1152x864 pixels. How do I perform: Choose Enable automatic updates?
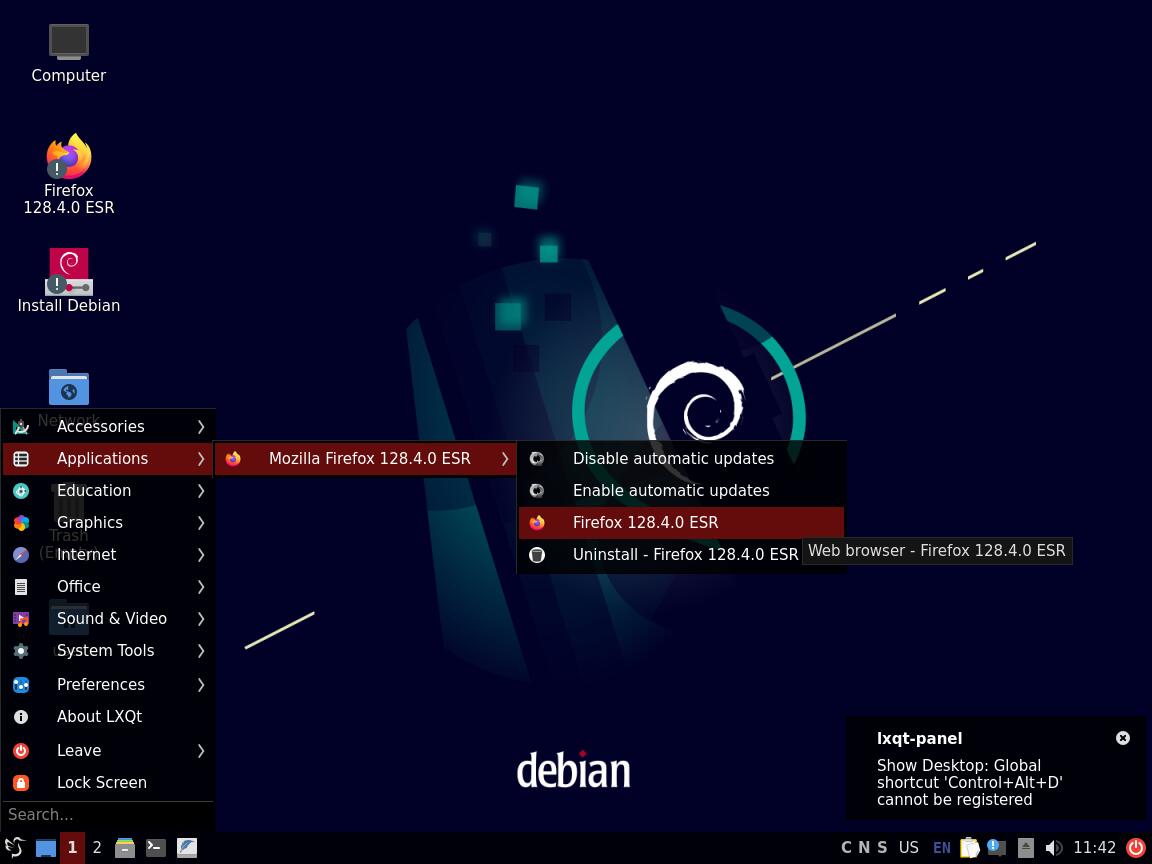coord(681,491)
